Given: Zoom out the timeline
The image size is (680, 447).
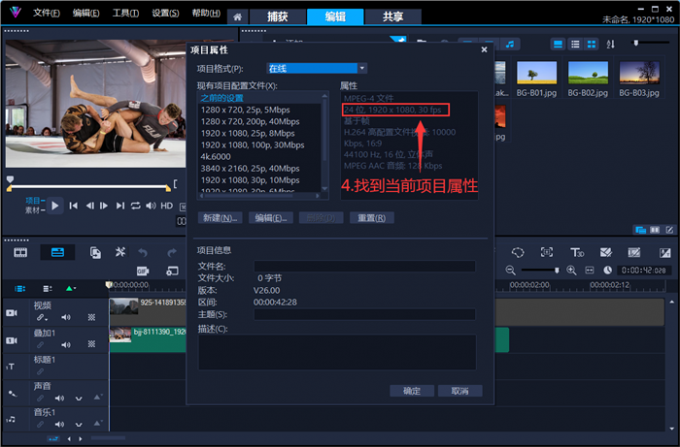Looking at the screenshot, I should point(510,271).
